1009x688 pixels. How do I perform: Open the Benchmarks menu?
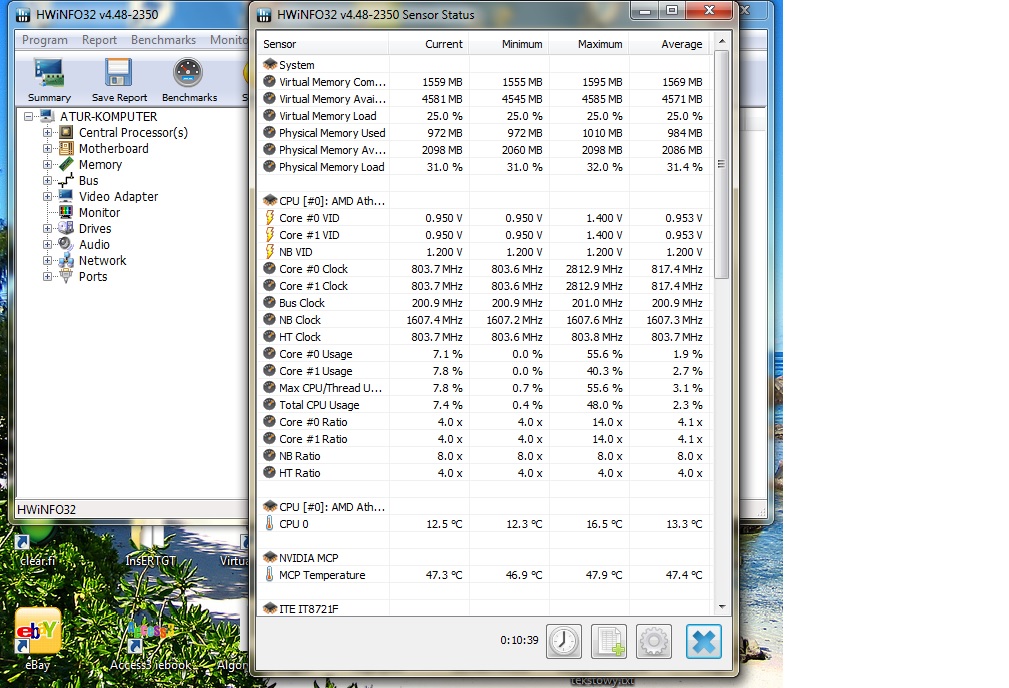point(163,40)
